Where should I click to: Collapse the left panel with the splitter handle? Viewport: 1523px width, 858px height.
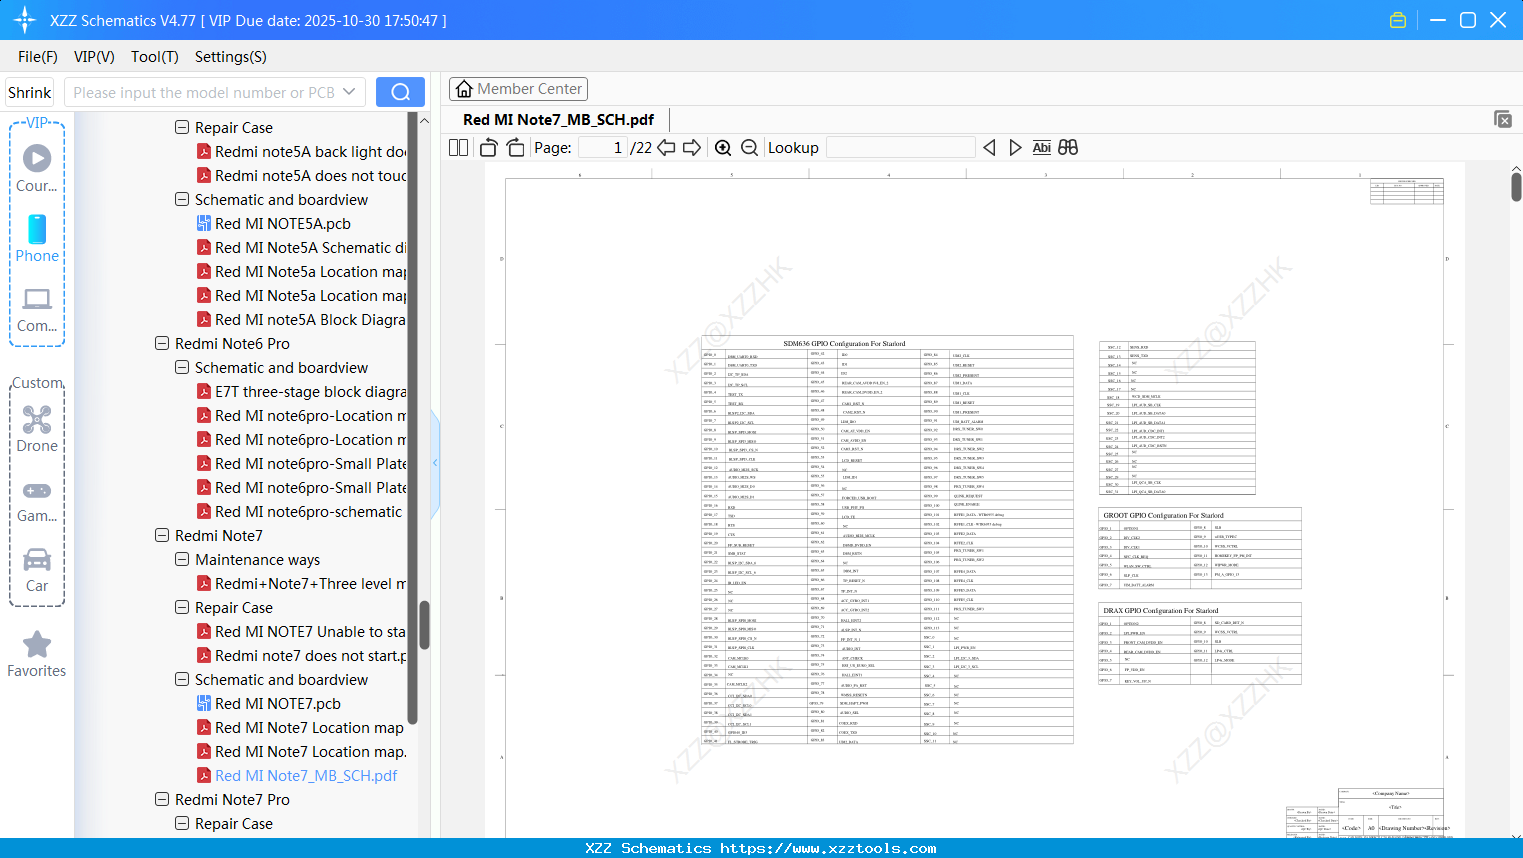435,462
